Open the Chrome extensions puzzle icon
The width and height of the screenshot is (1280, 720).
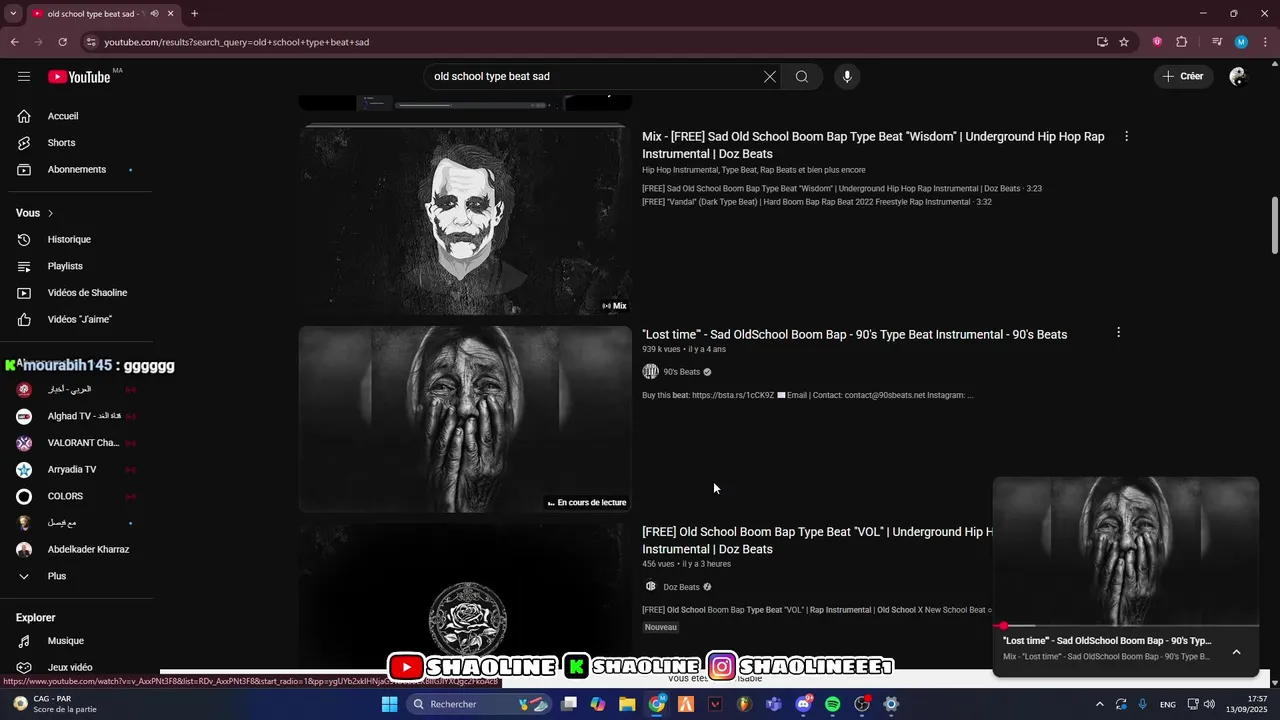tap(1181, 42)
